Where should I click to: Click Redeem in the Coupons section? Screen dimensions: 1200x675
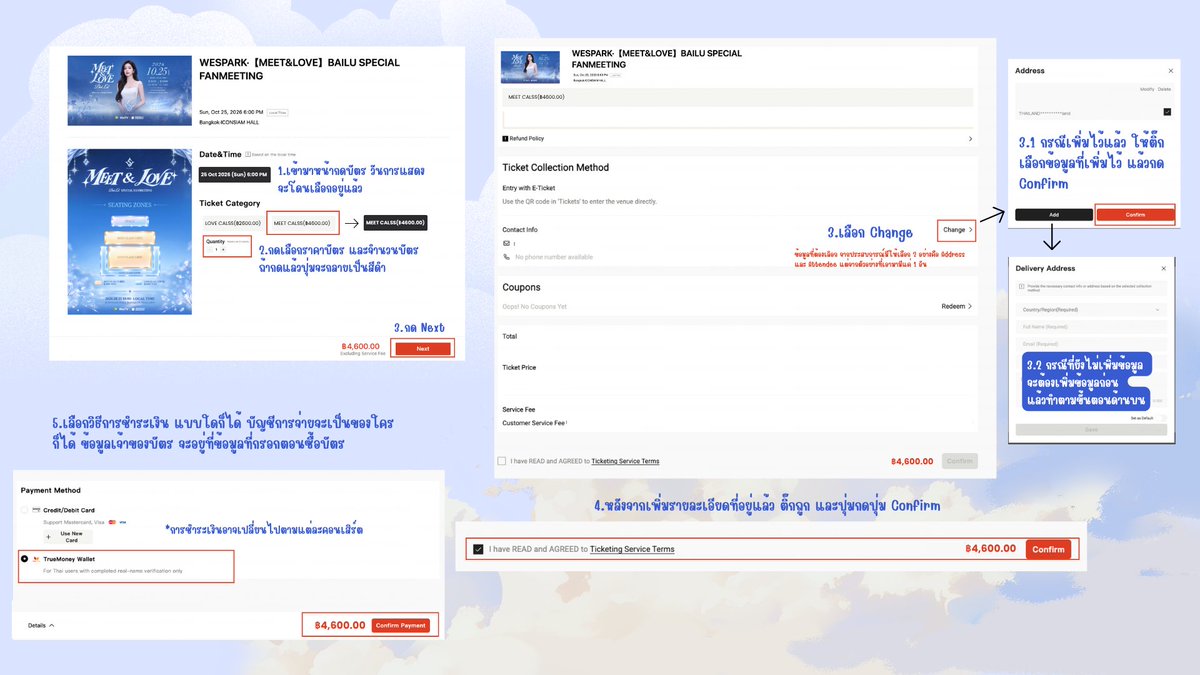(x=956, y=306)
